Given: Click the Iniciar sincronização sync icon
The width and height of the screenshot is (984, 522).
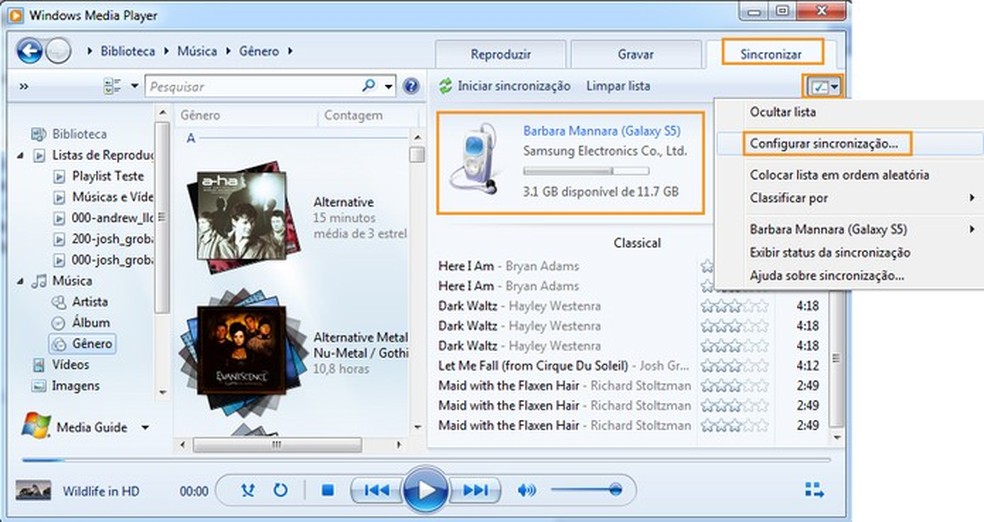Looking at the screenshot, I should coord(446,87).
